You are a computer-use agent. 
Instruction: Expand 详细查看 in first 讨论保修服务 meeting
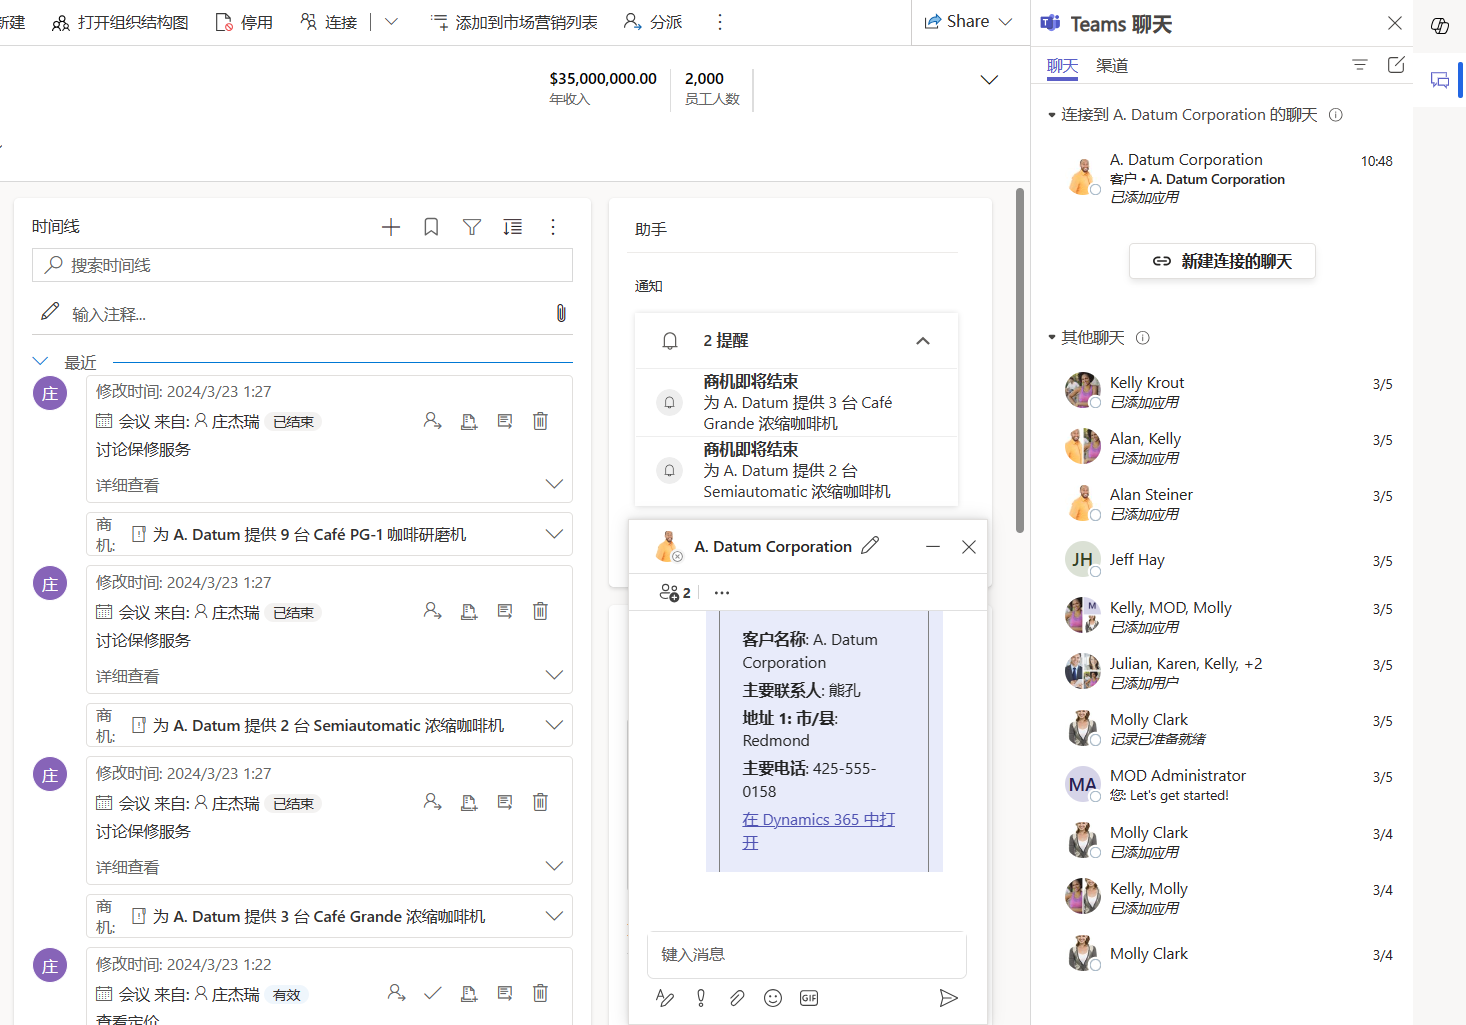pyautogui.click(x=554, y=484)
